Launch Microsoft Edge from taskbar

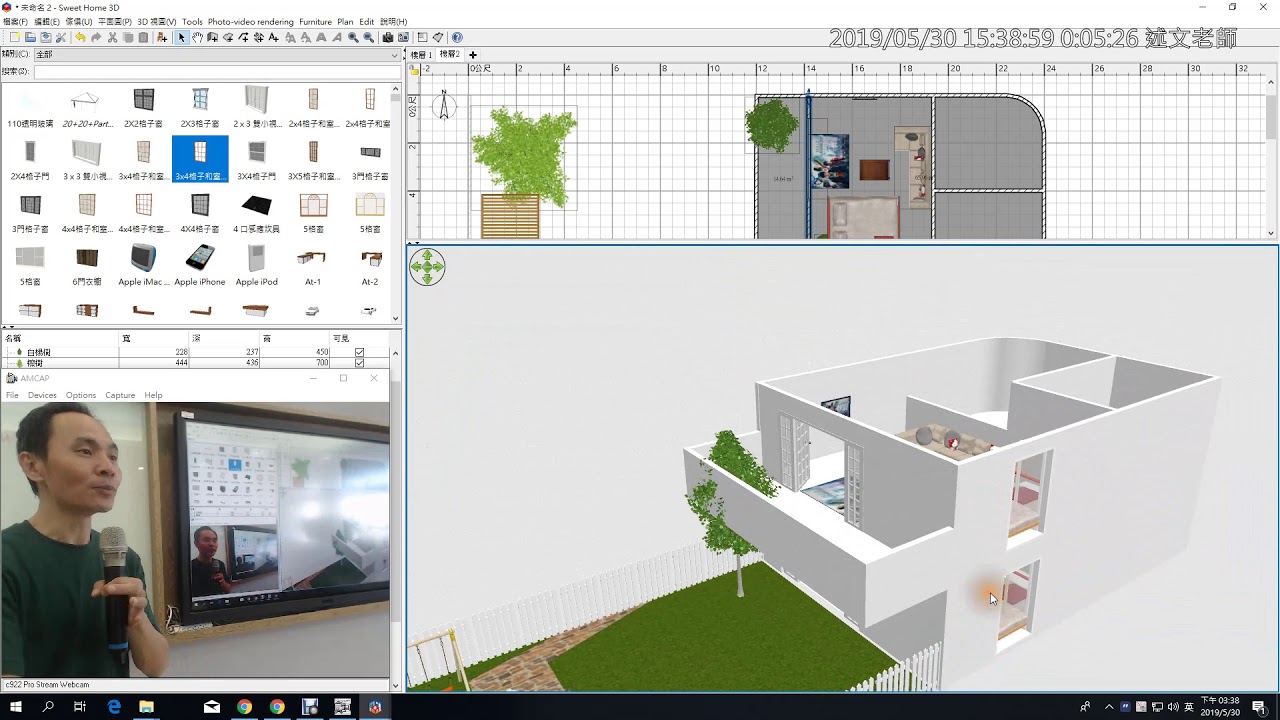[114, 707]
